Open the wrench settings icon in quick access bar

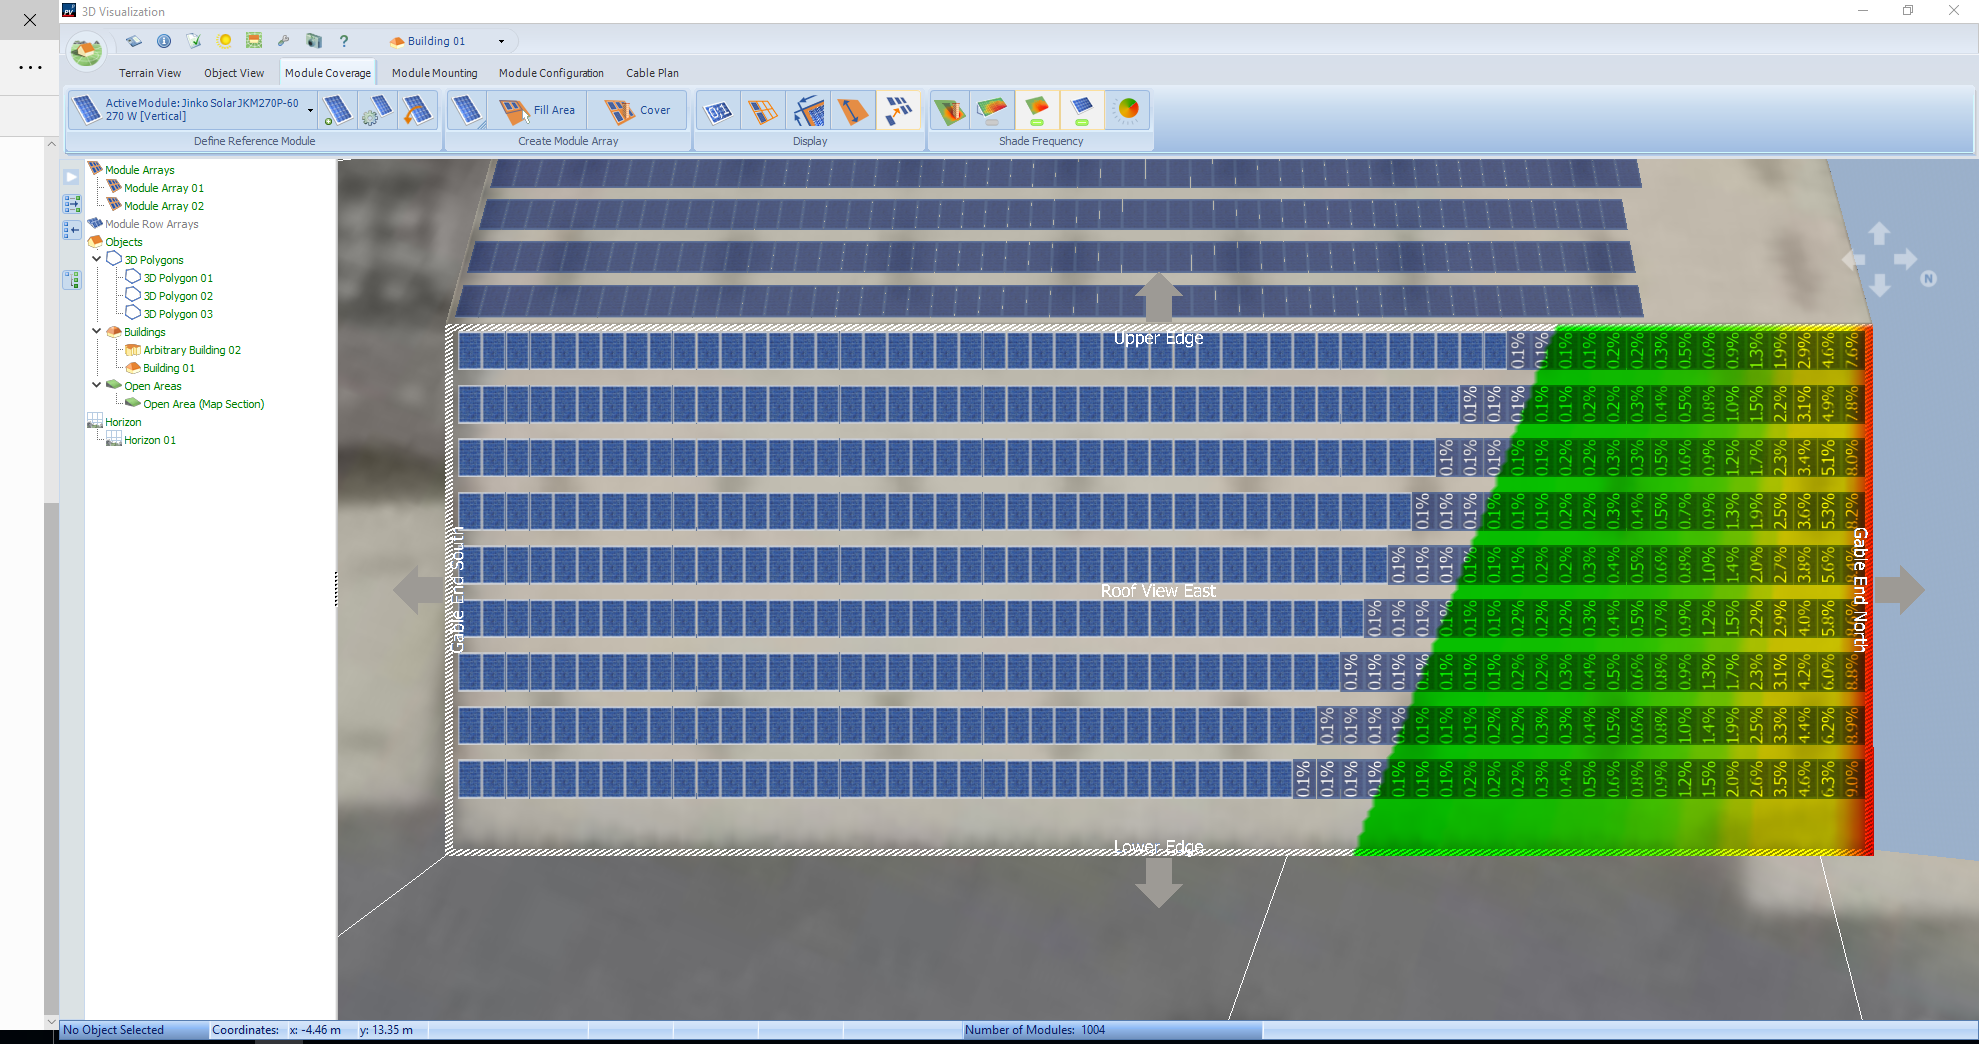[x=284, y=41]
